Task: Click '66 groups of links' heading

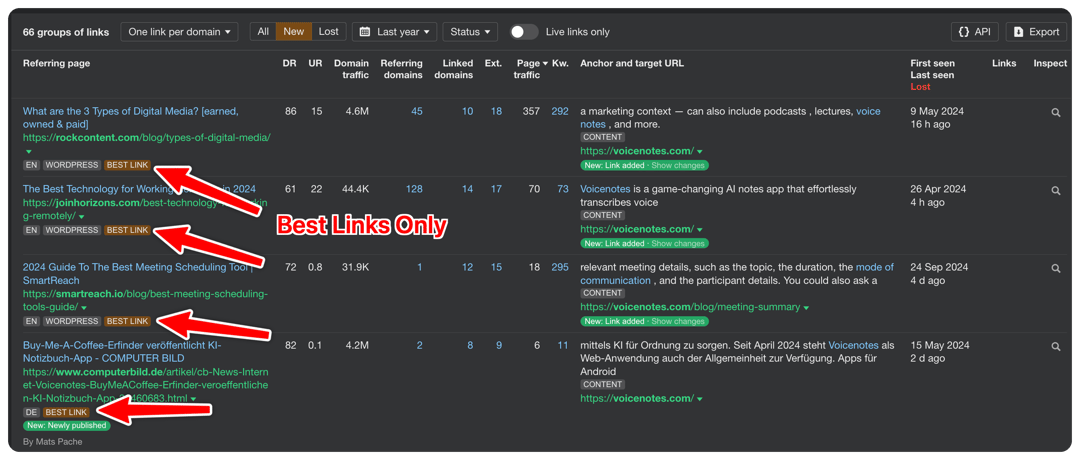Action: coord(65,32)
